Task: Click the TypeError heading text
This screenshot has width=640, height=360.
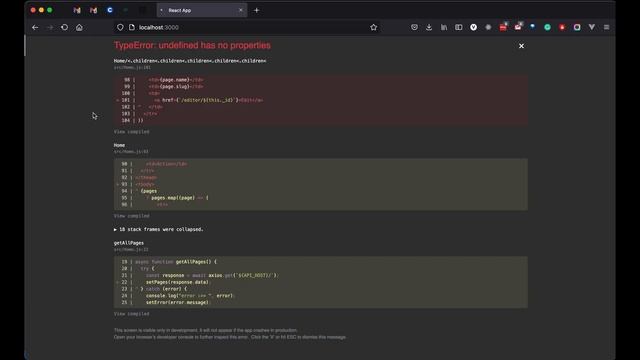Action: coord(192,45)
